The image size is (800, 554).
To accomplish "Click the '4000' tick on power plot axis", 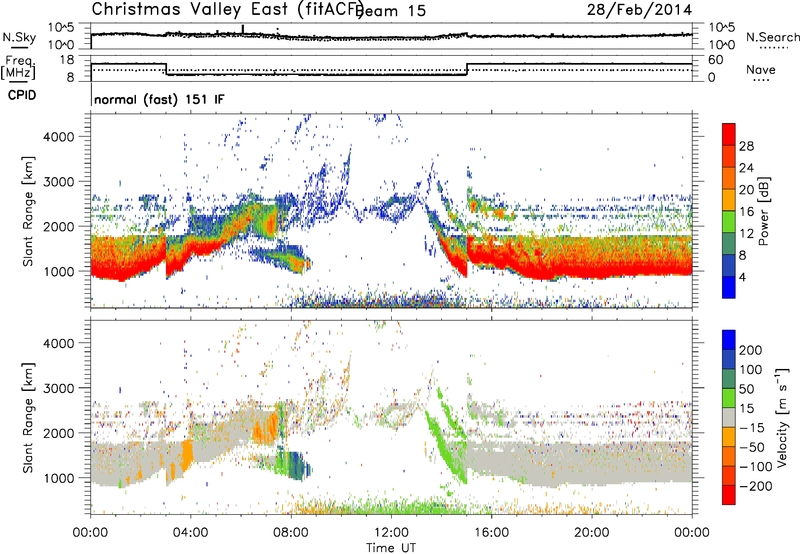I will click(58, 137).
